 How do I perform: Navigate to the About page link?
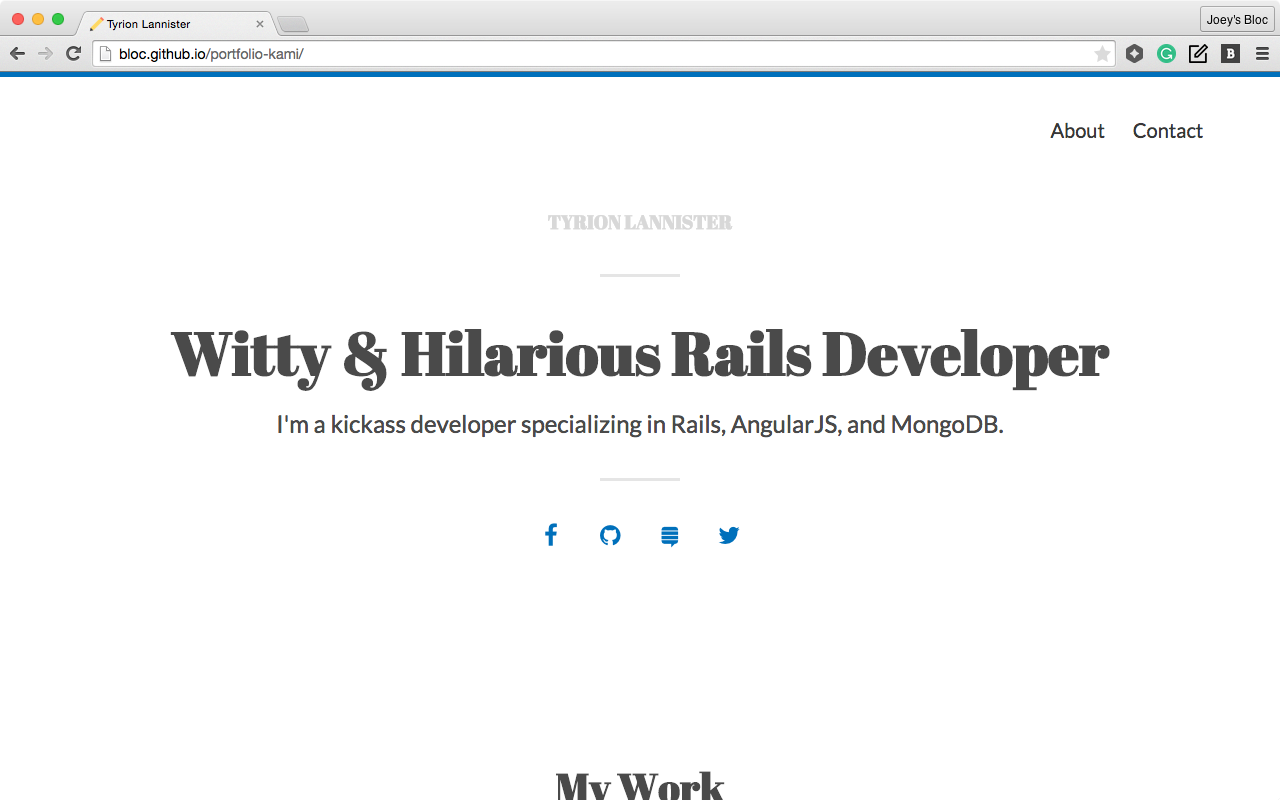1077,131
